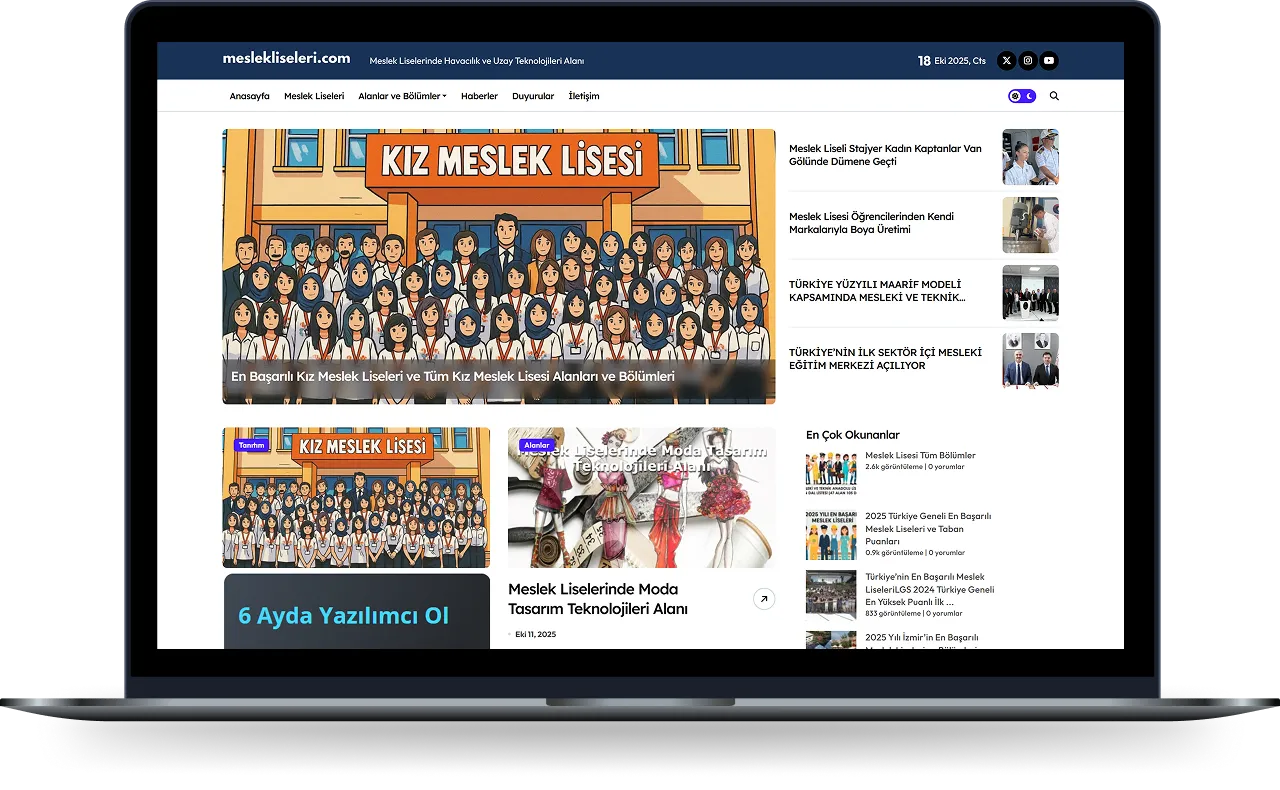Open the Boya Üretimi article thumbnail

1030,225
